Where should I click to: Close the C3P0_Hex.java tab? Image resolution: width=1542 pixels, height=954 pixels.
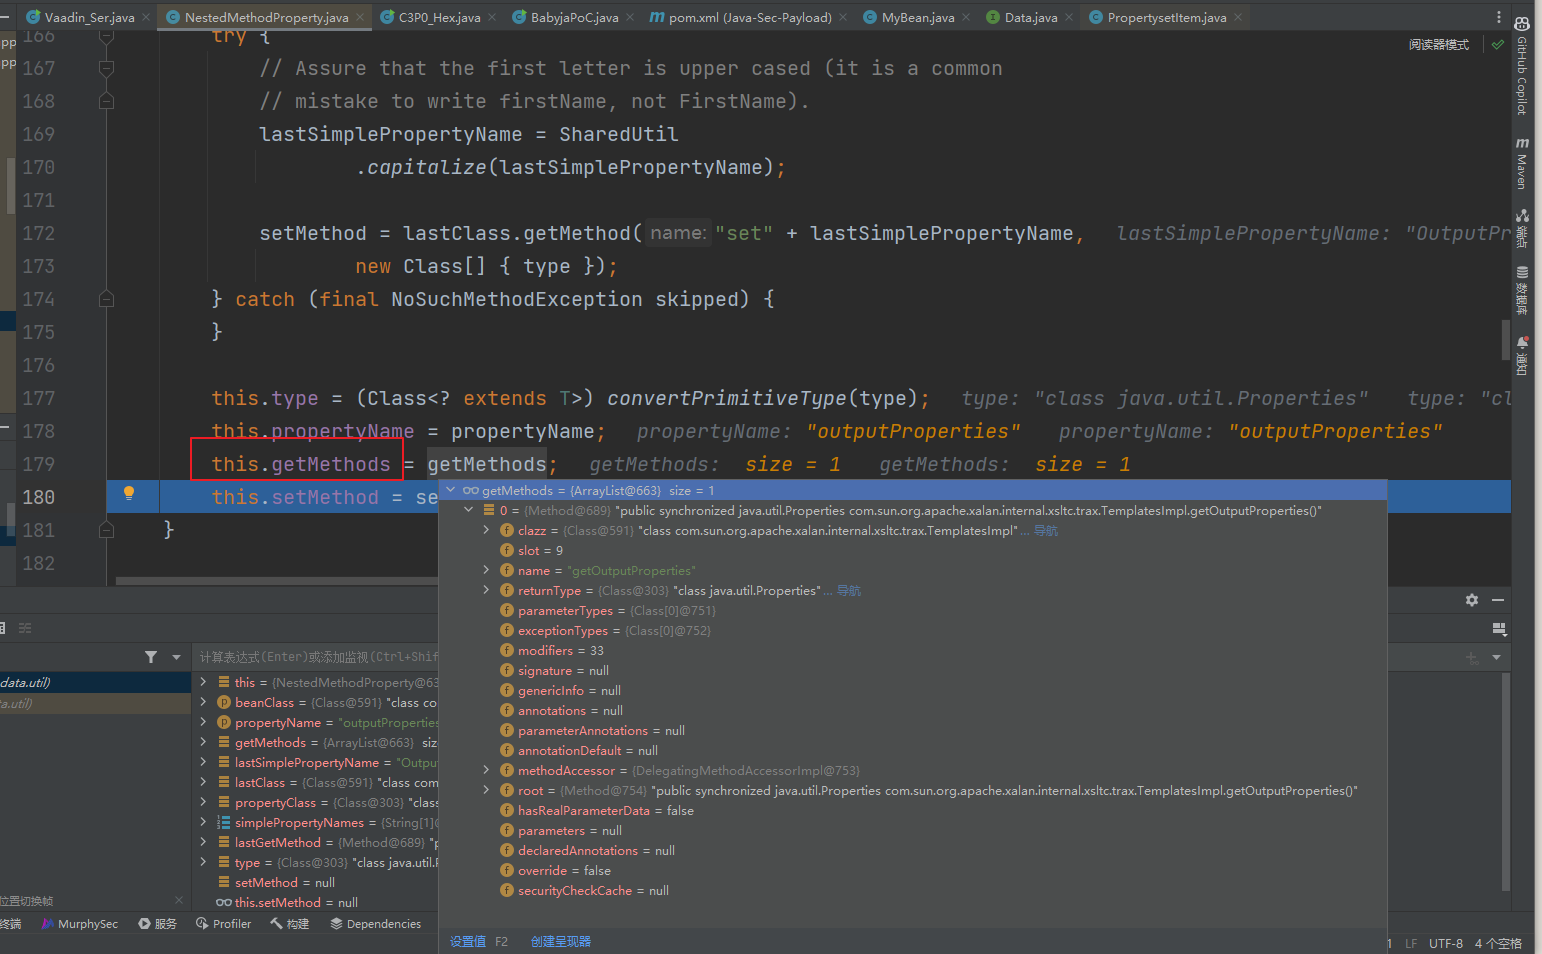point(492,17)
